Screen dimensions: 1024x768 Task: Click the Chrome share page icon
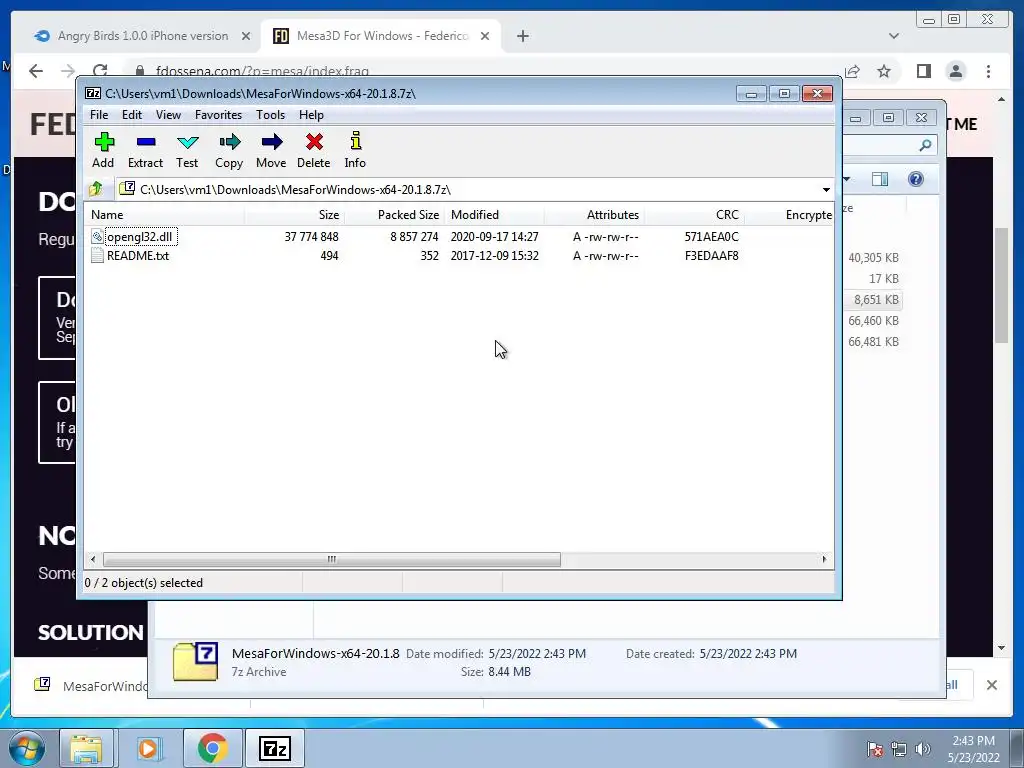point(852,71)
